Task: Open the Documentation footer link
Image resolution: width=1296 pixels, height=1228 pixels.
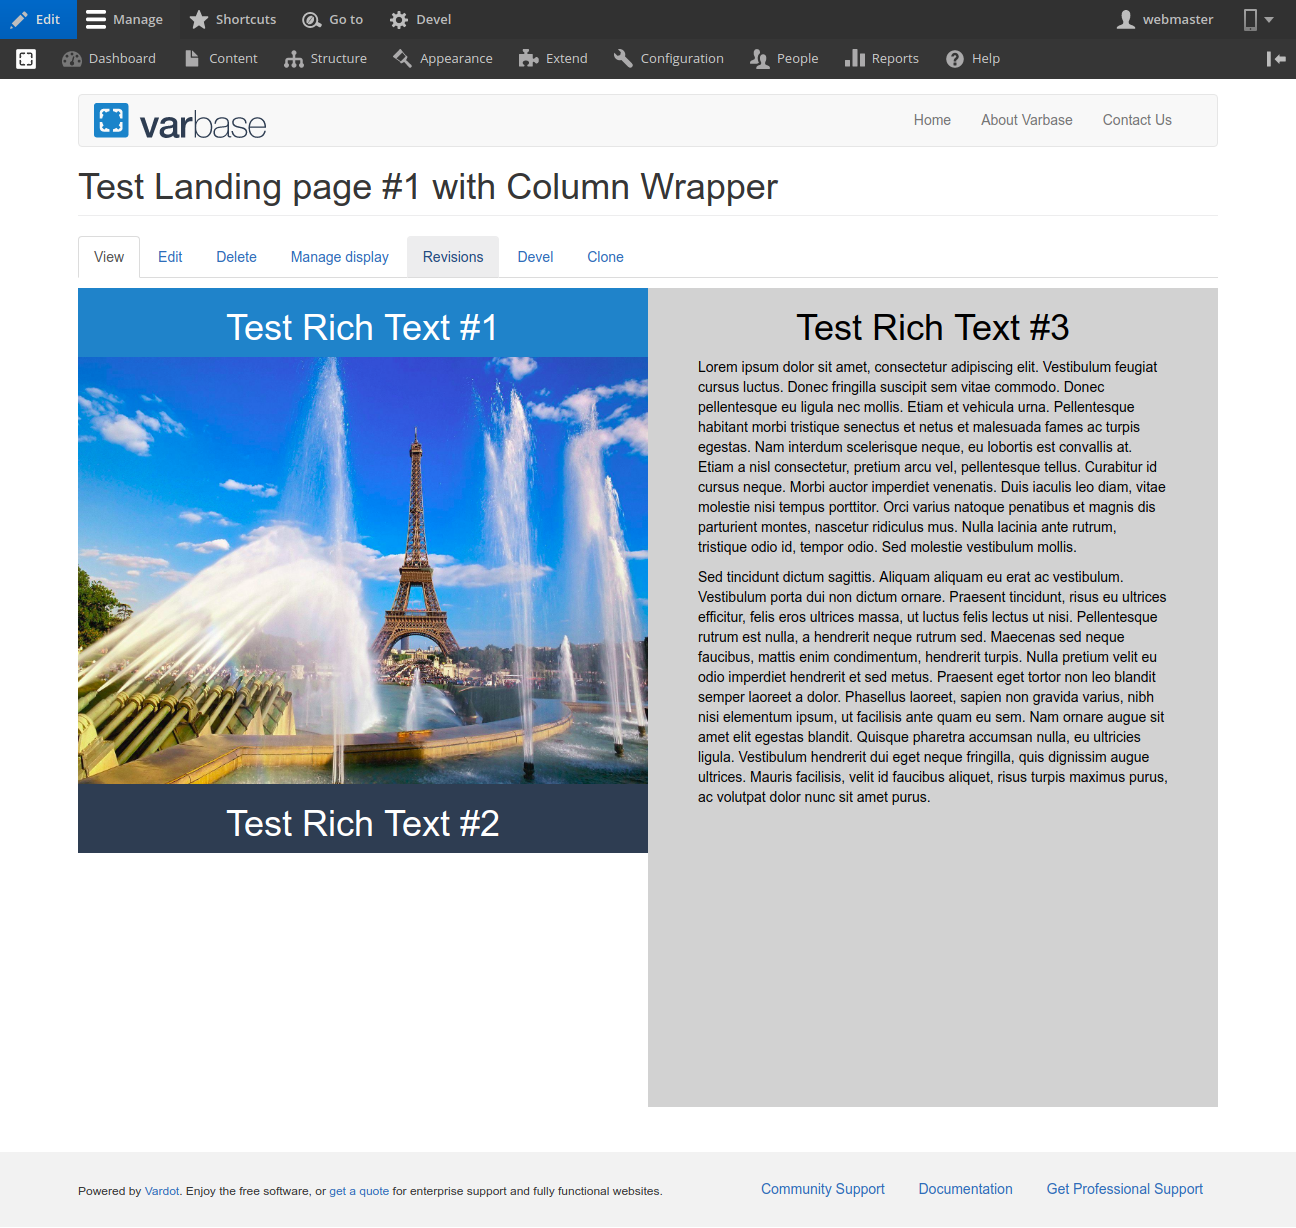Action: click(966, 1189)
